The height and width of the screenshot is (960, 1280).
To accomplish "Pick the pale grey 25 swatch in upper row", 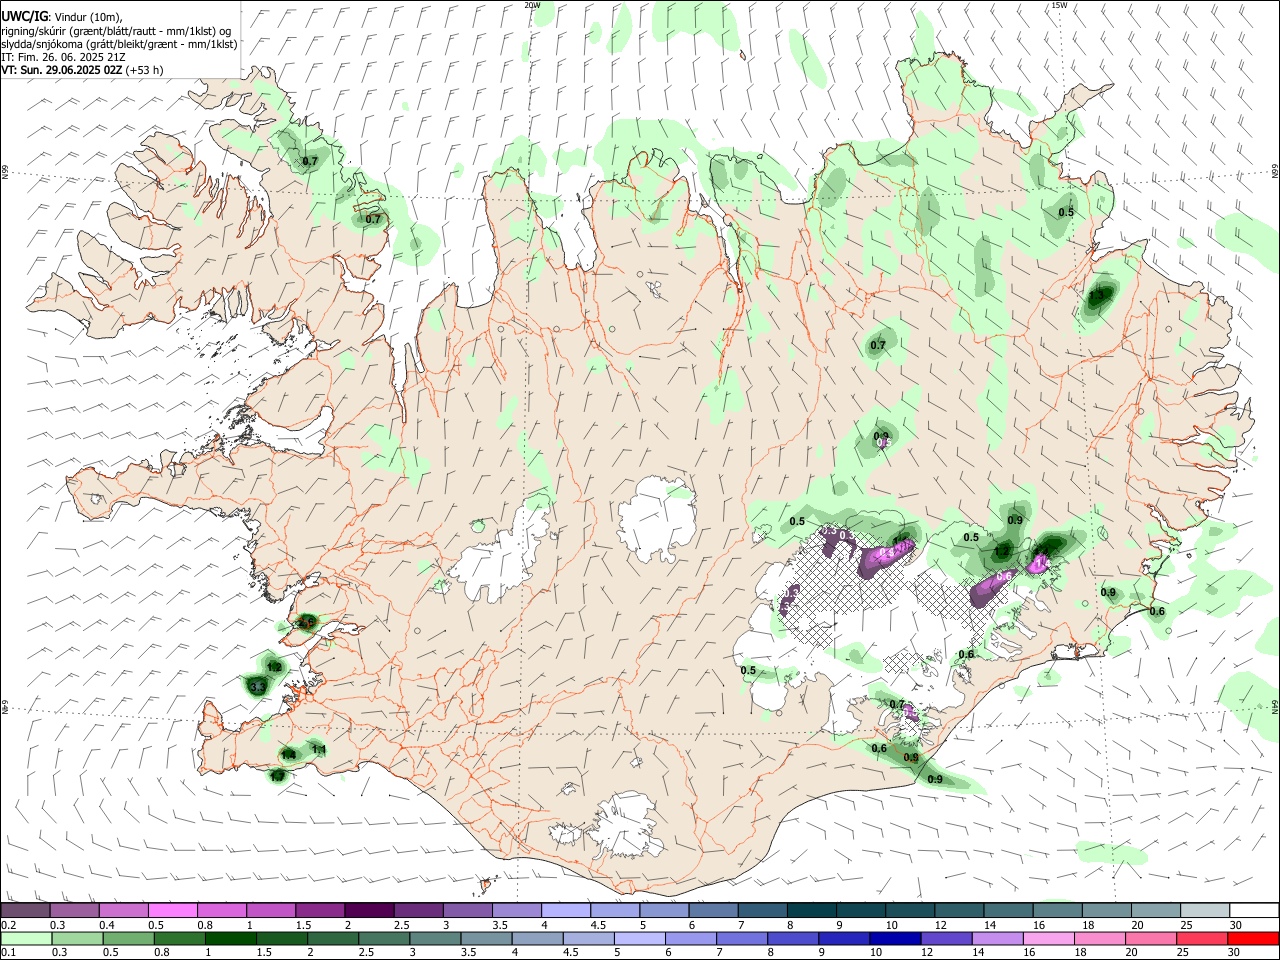I will [x=1205, y=910].
